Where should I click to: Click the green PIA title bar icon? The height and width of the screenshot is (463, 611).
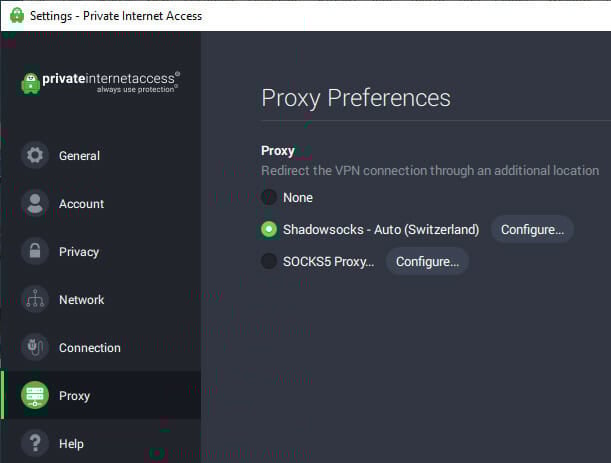[17, 16]
